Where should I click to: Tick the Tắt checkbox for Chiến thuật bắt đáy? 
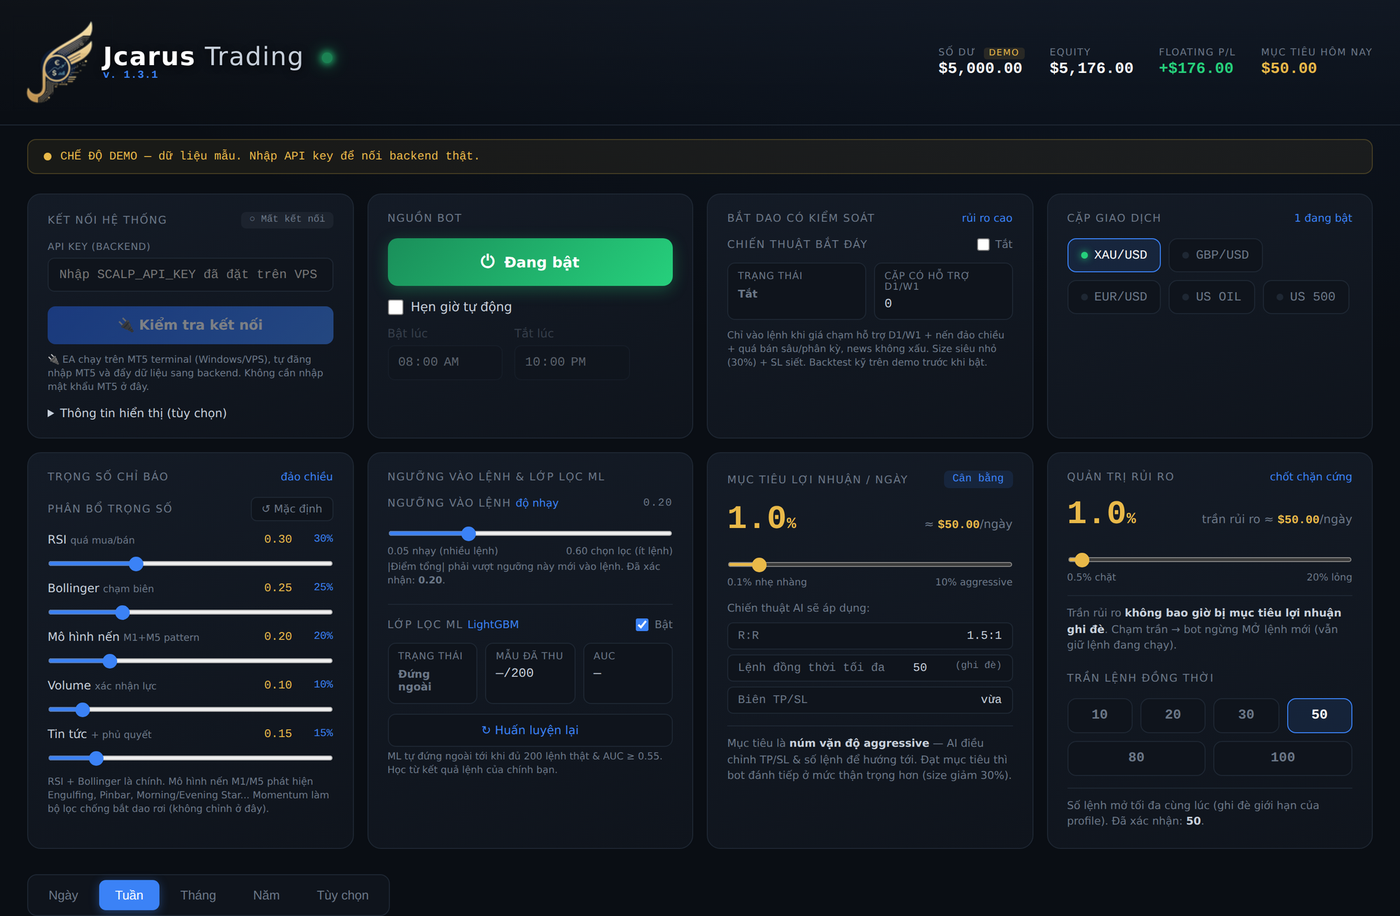click(x=983, y=244)
